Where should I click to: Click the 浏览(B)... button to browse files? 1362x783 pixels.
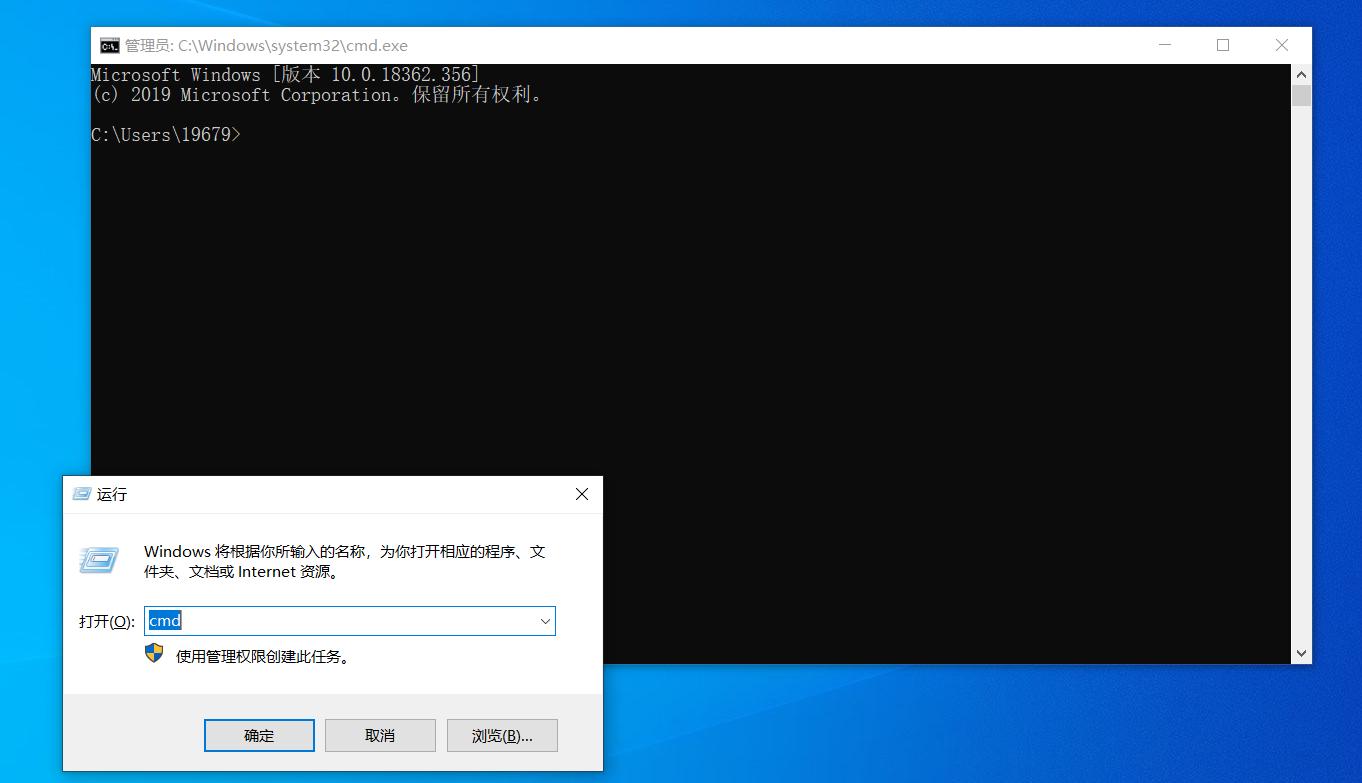click(x=502, y=735)
